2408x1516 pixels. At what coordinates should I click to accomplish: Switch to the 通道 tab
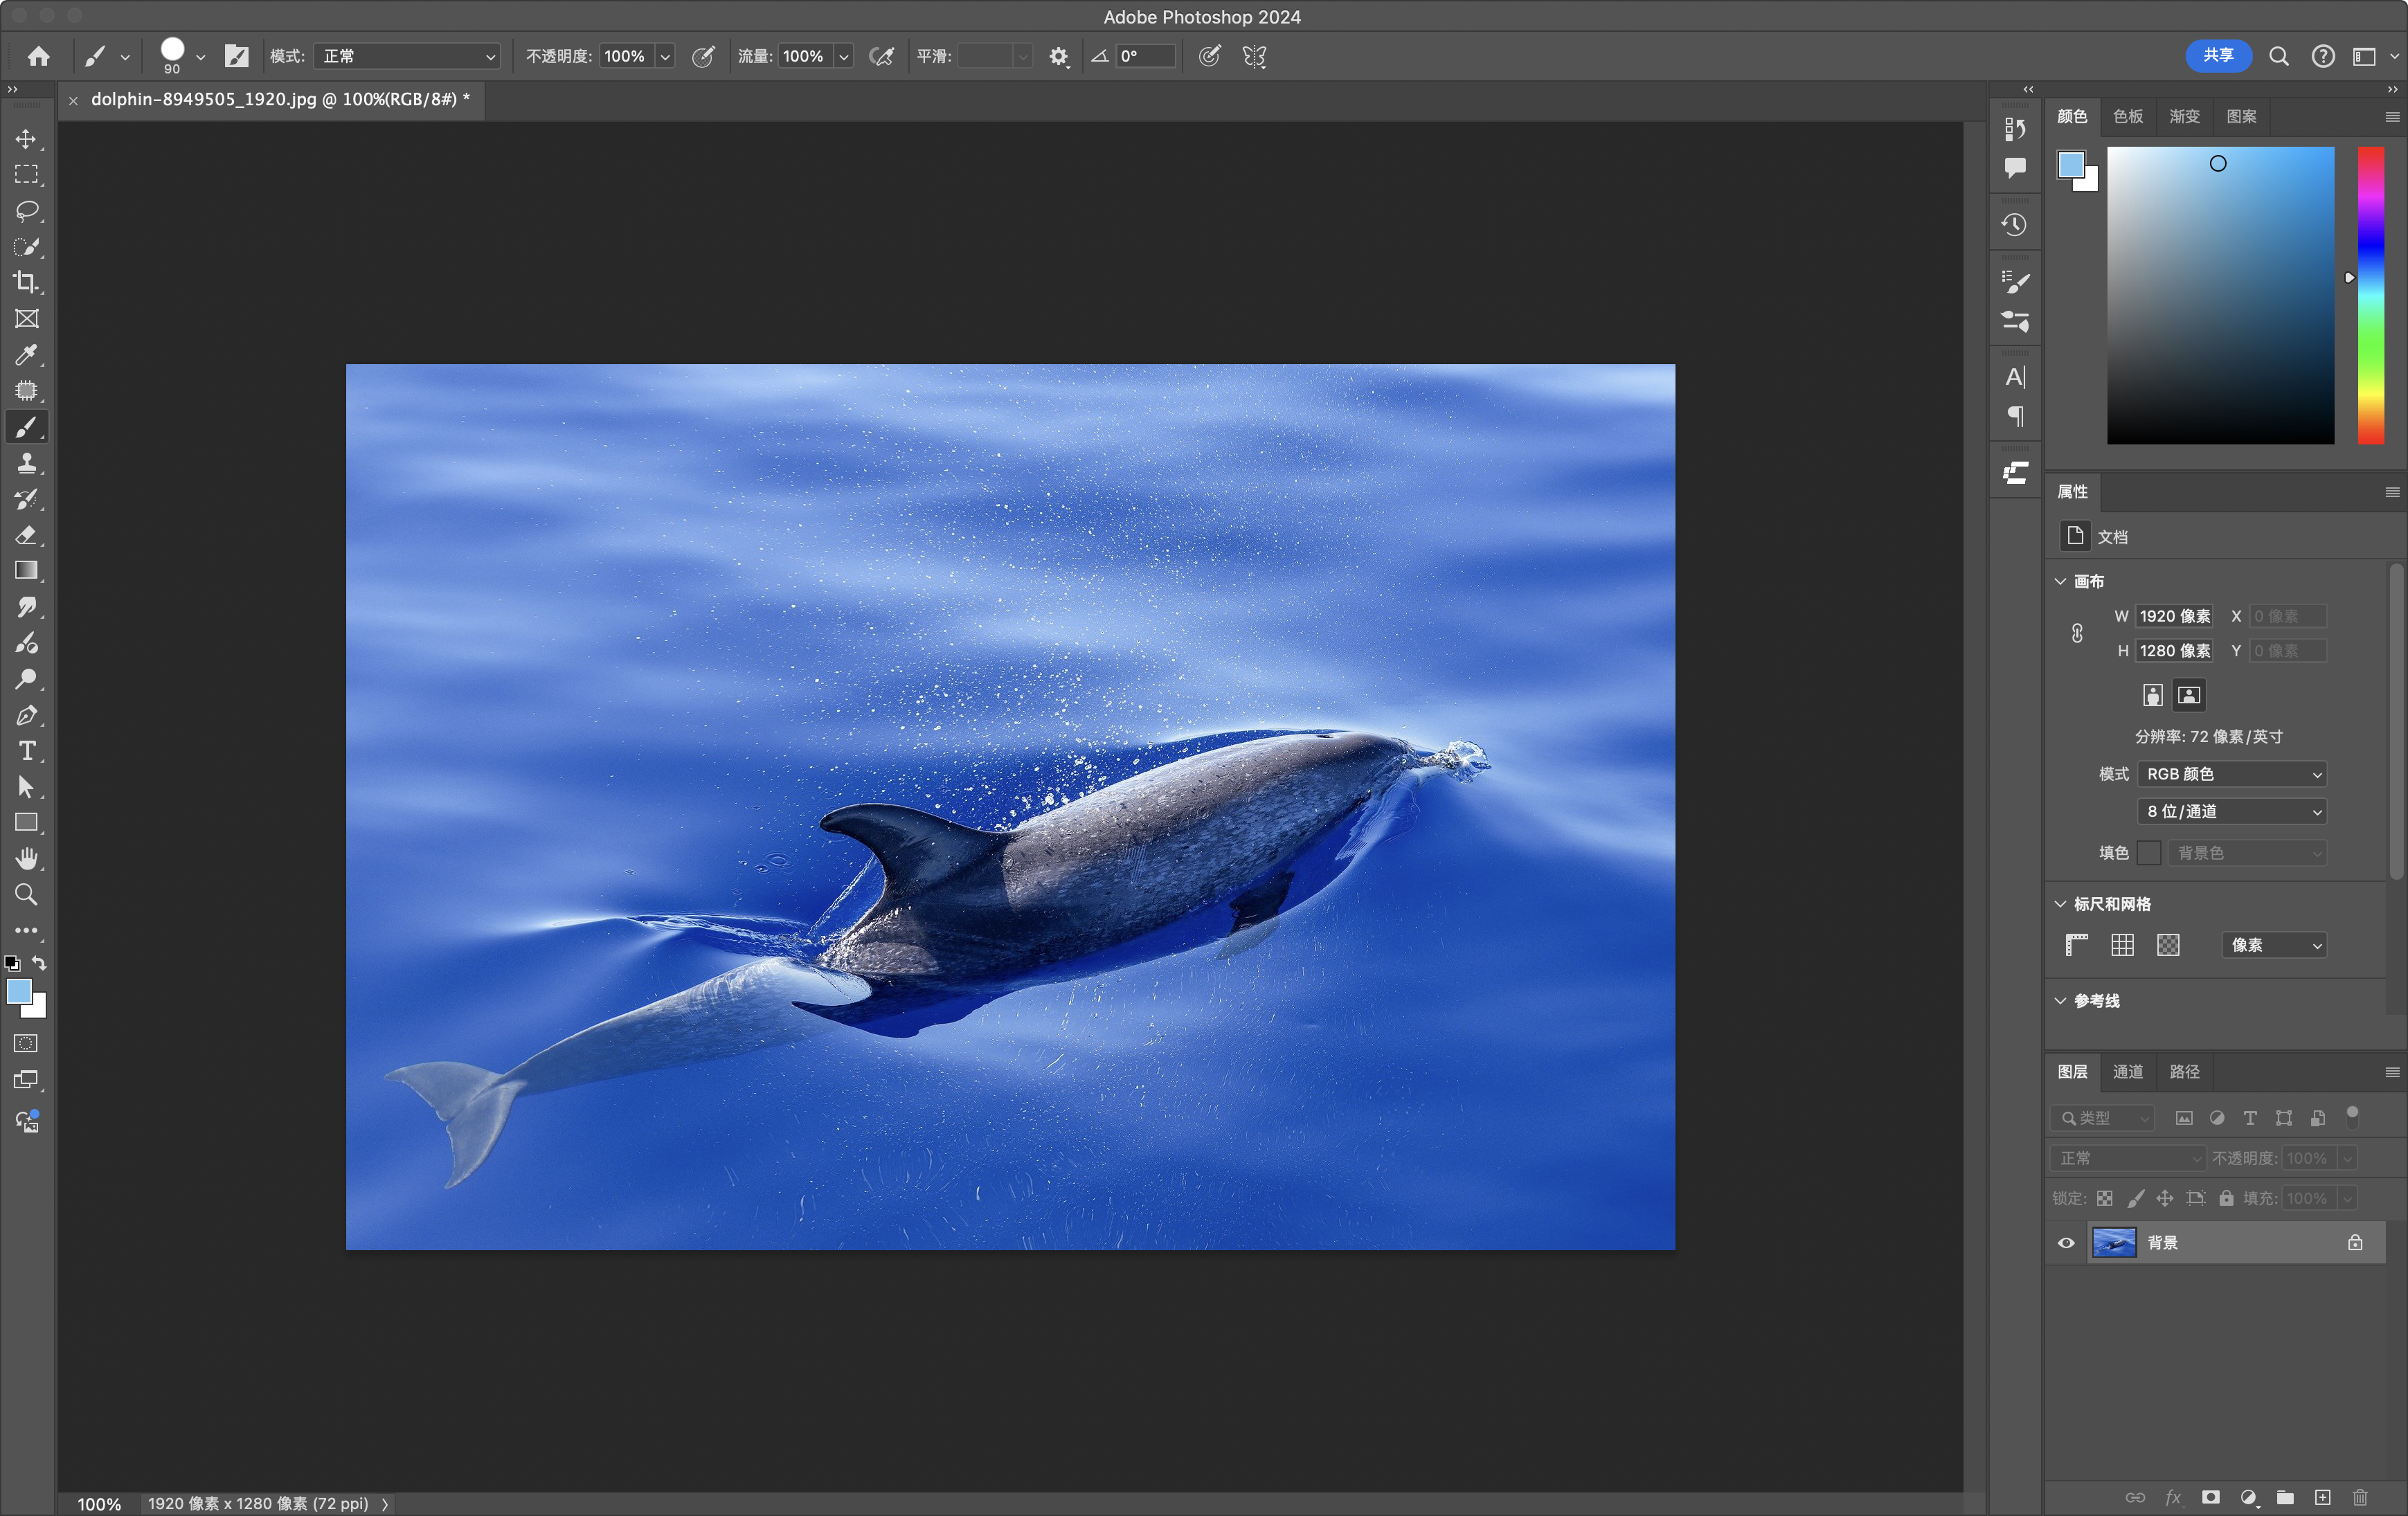[2128, 1071]
